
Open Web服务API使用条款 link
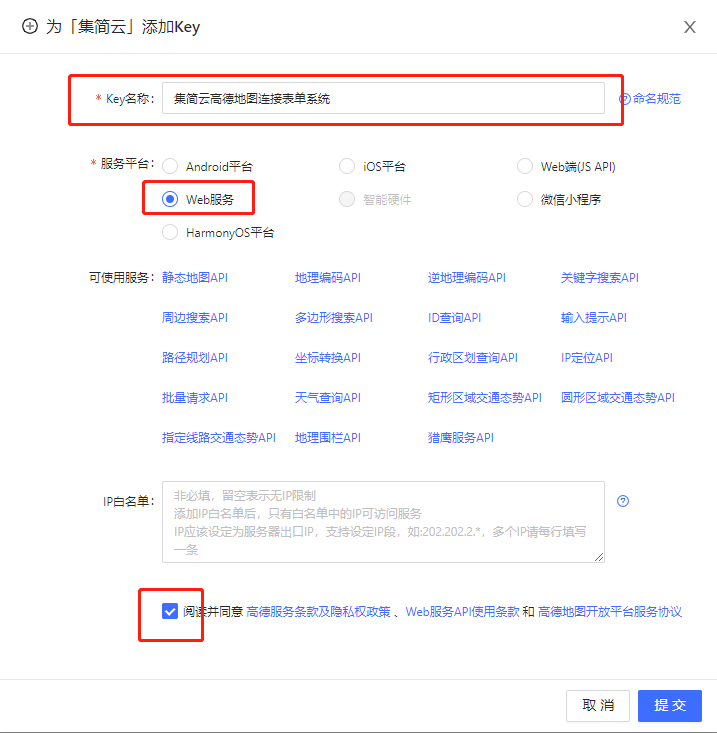(462, 611)
